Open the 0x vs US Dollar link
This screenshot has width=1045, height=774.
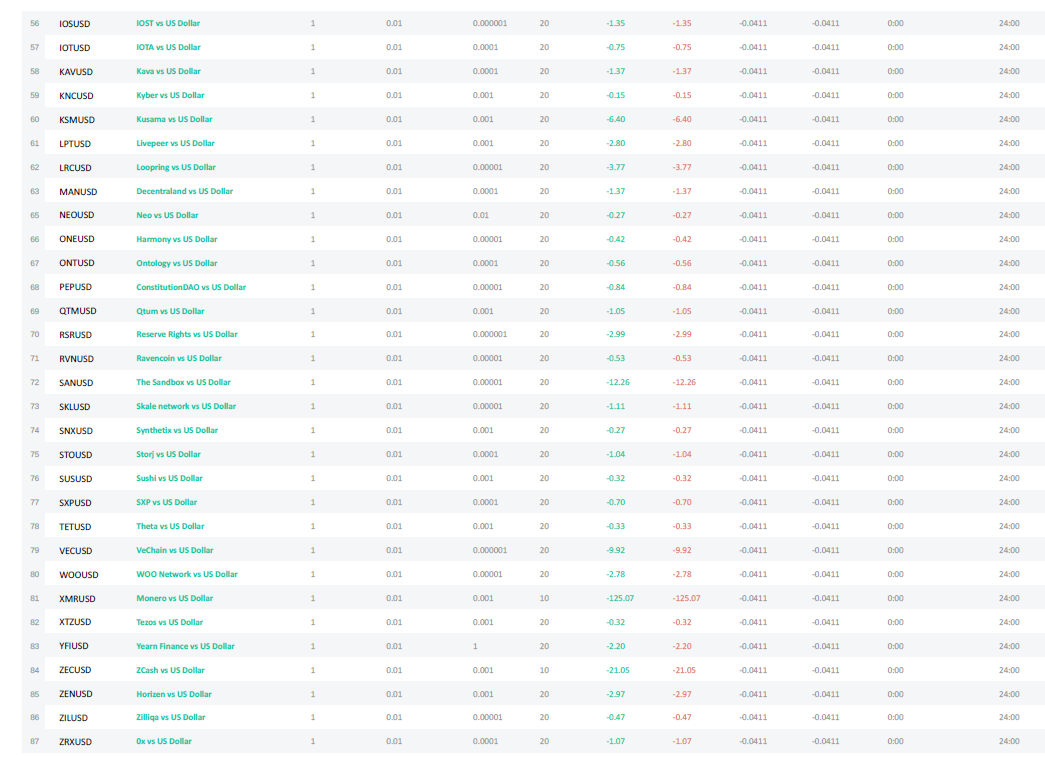tap(164, 742)
